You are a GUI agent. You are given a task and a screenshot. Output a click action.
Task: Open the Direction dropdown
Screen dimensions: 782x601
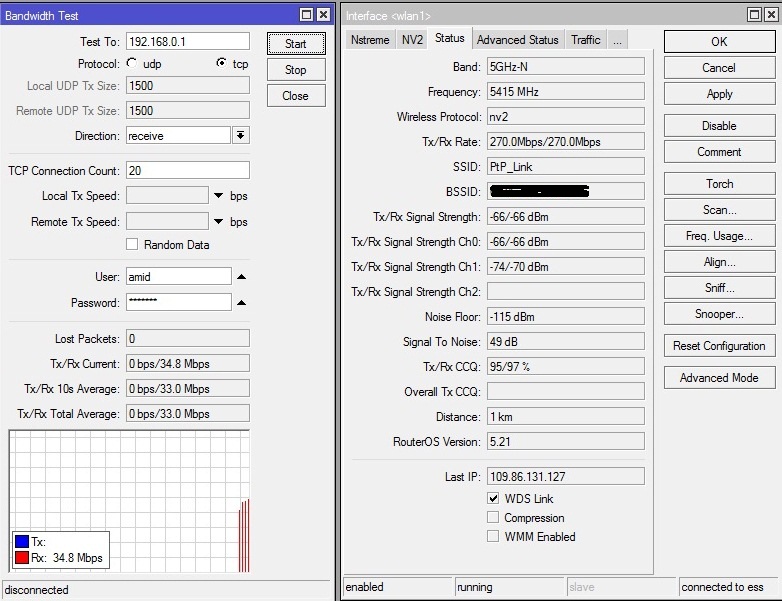point(241,135)
